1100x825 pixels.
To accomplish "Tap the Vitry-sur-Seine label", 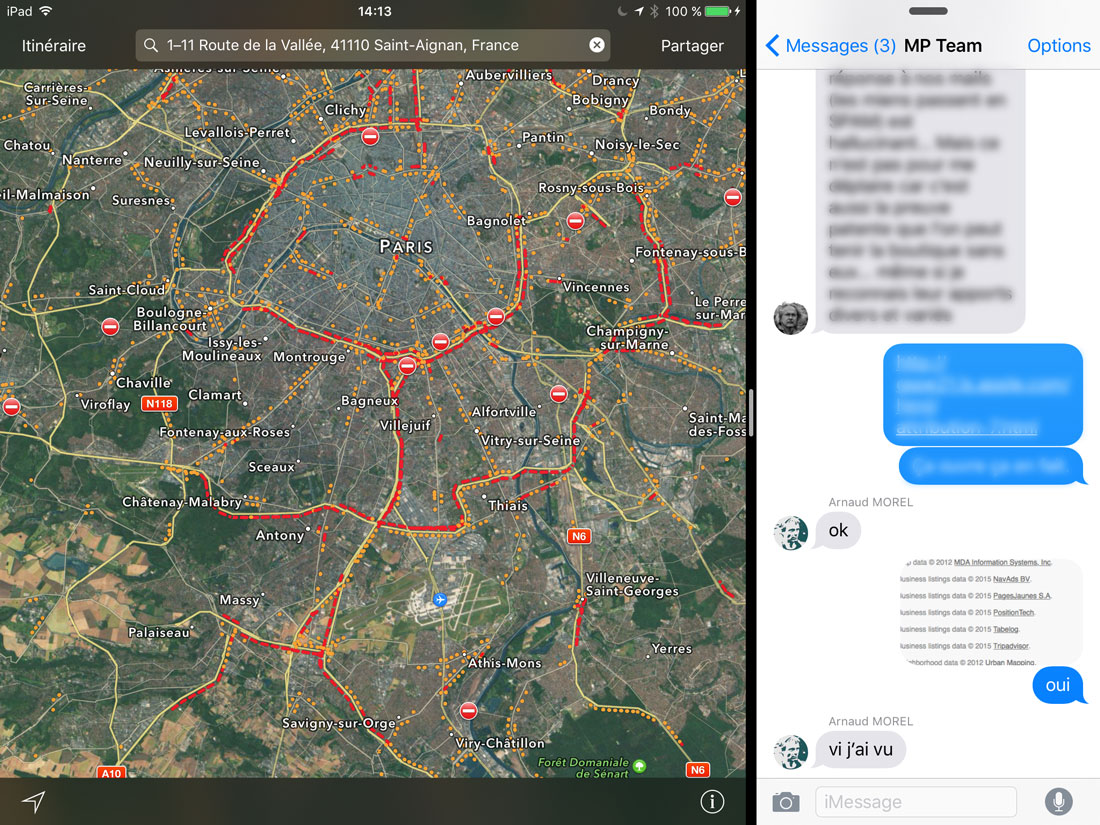I will [530, 441].
